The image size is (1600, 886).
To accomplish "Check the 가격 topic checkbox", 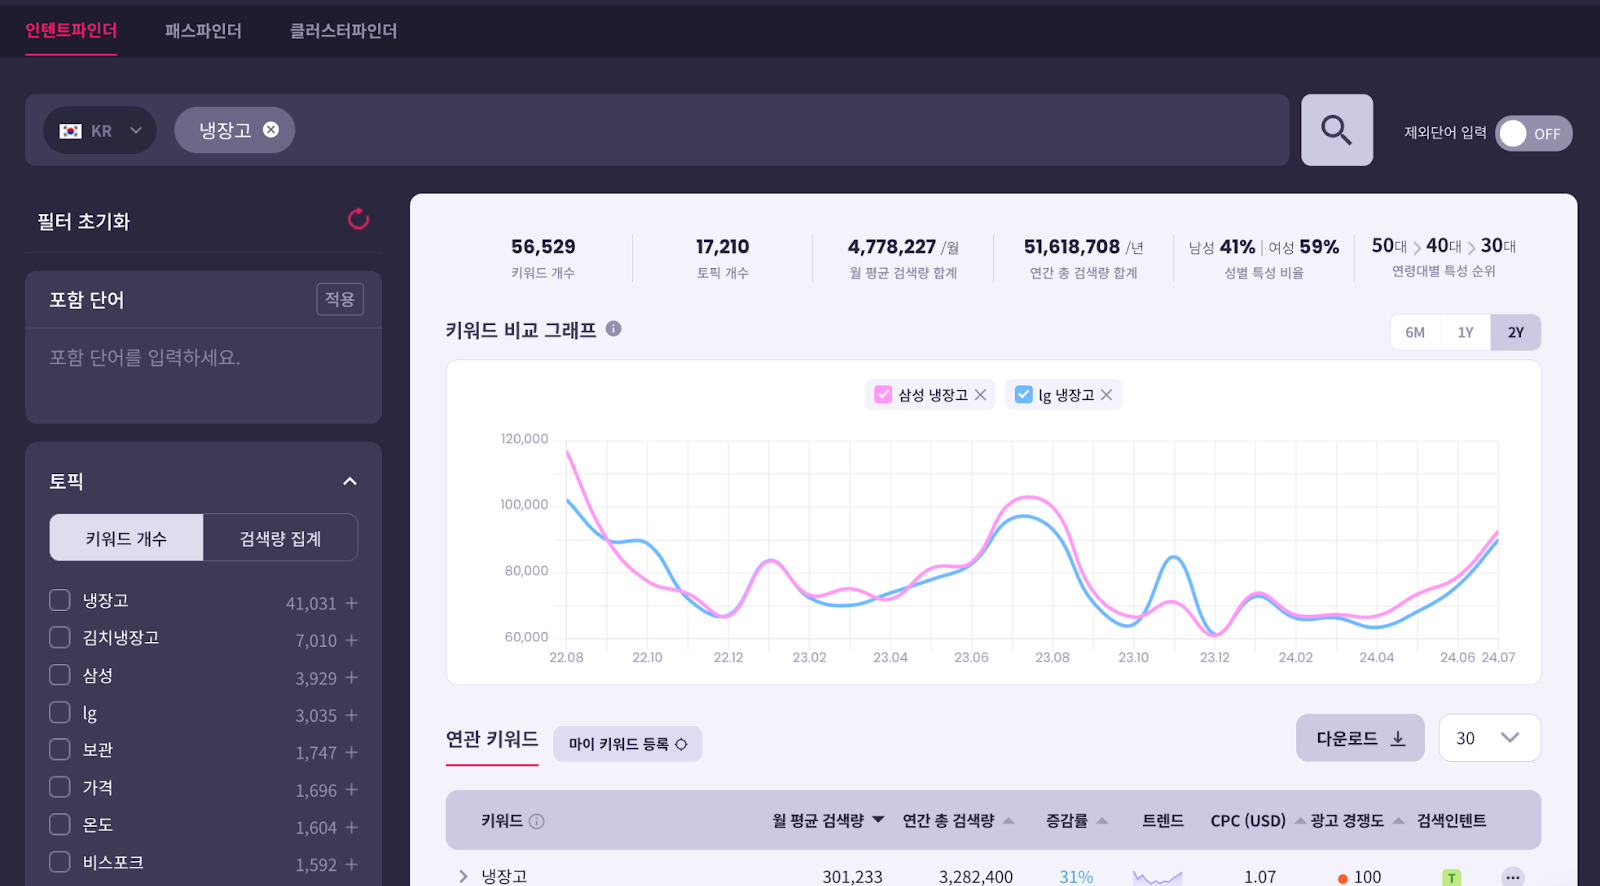I will (60, 787).
